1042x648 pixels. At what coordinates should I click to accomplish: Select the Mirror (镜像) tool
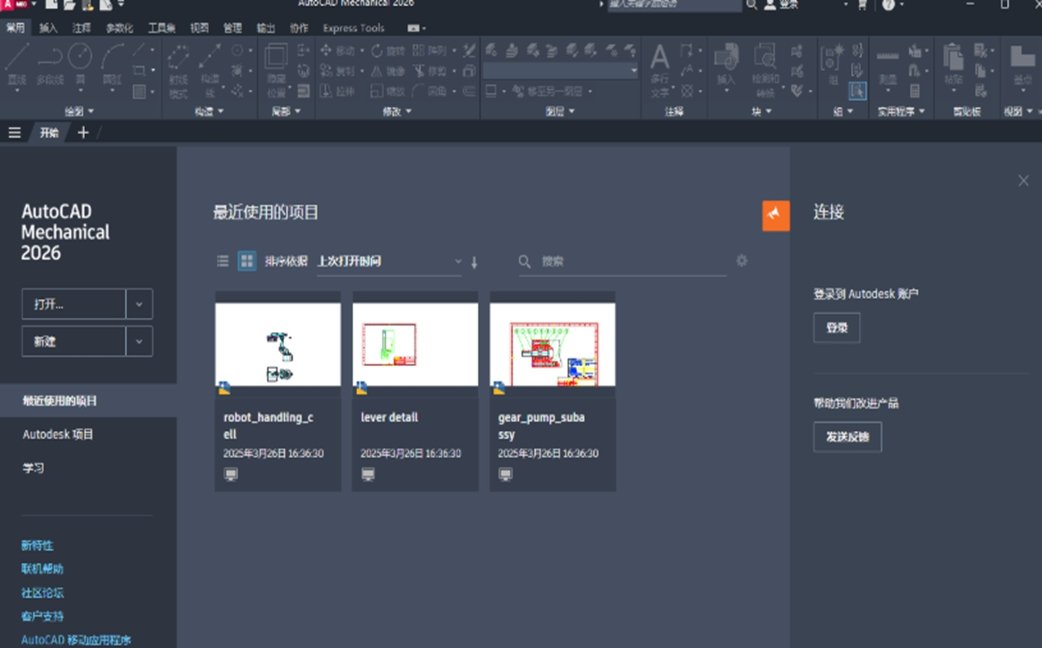pos(387,70)
